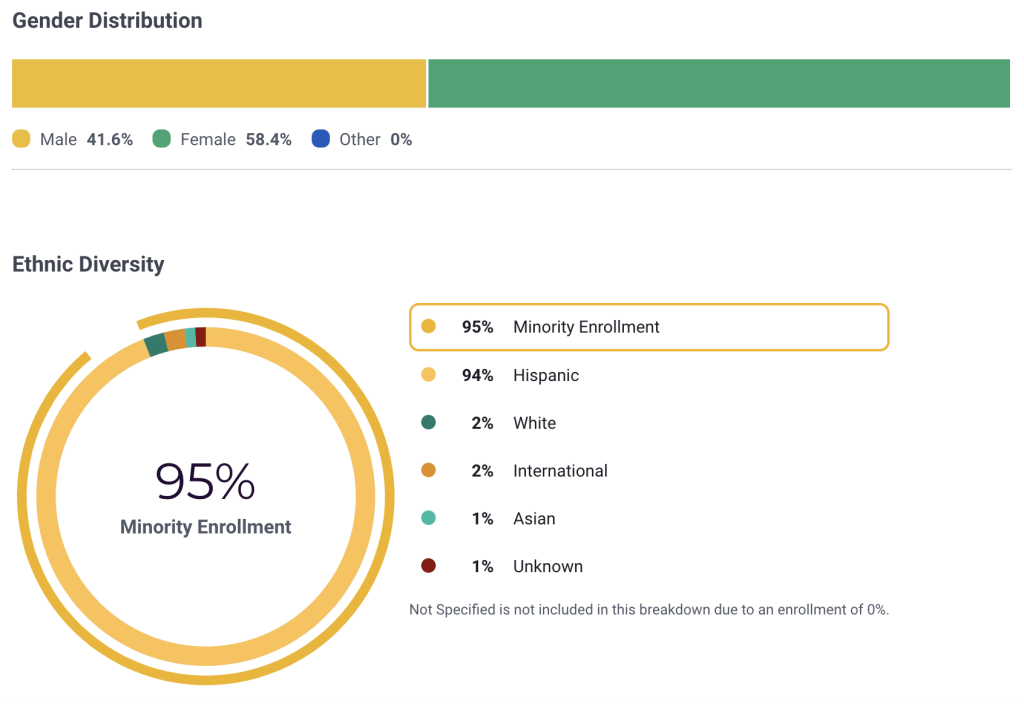Toggle the Hispanic category visibility
This screenshot has height=704, width=1024.
(546, 375)
